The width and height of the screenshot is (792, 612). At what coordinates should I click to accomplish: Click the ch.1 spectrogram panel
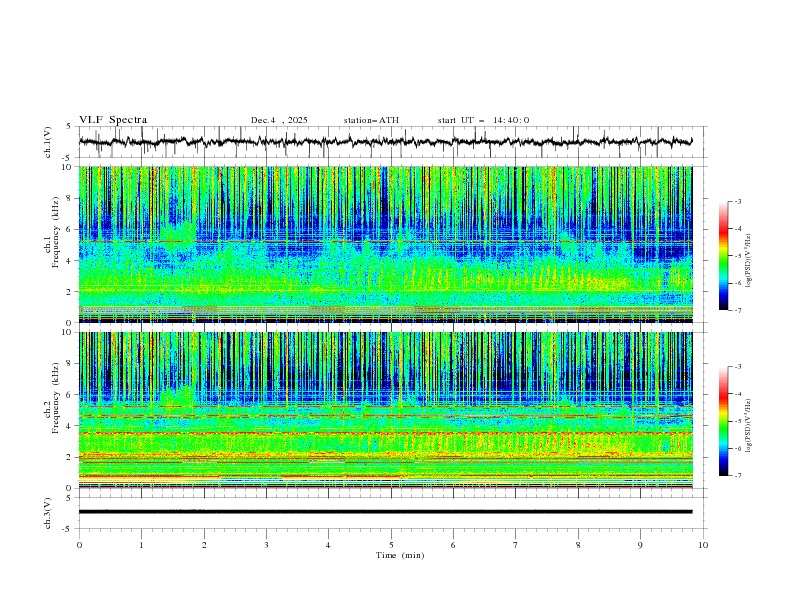pos(385,244)
